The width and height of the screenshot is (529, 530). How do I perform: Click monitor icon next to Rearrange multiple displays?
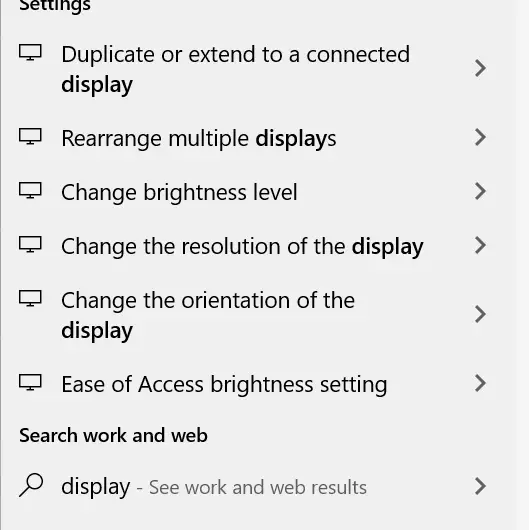pyautogui.click(x=30, y=136)
